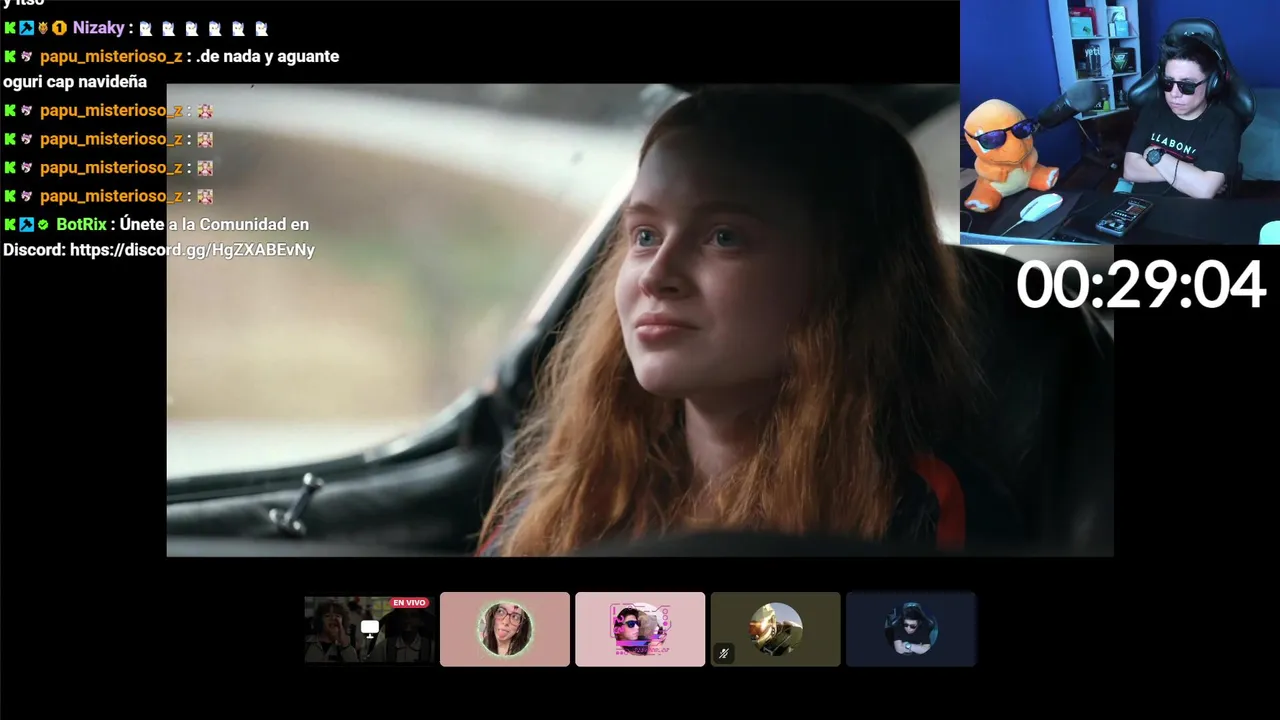Select the participant tile with the pink sunglasses avatar
The width and height of the screenshot is (1280, 720).
point(640,629)
